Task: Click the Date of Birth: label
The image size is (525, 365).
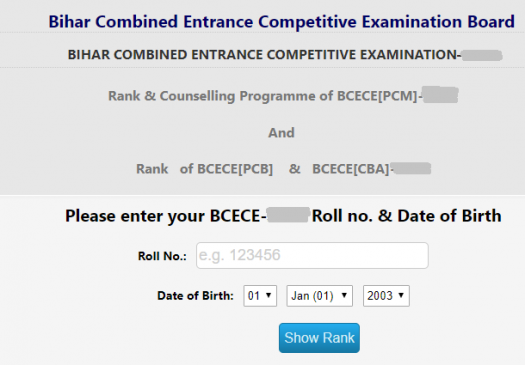Action: pos(196,296)
